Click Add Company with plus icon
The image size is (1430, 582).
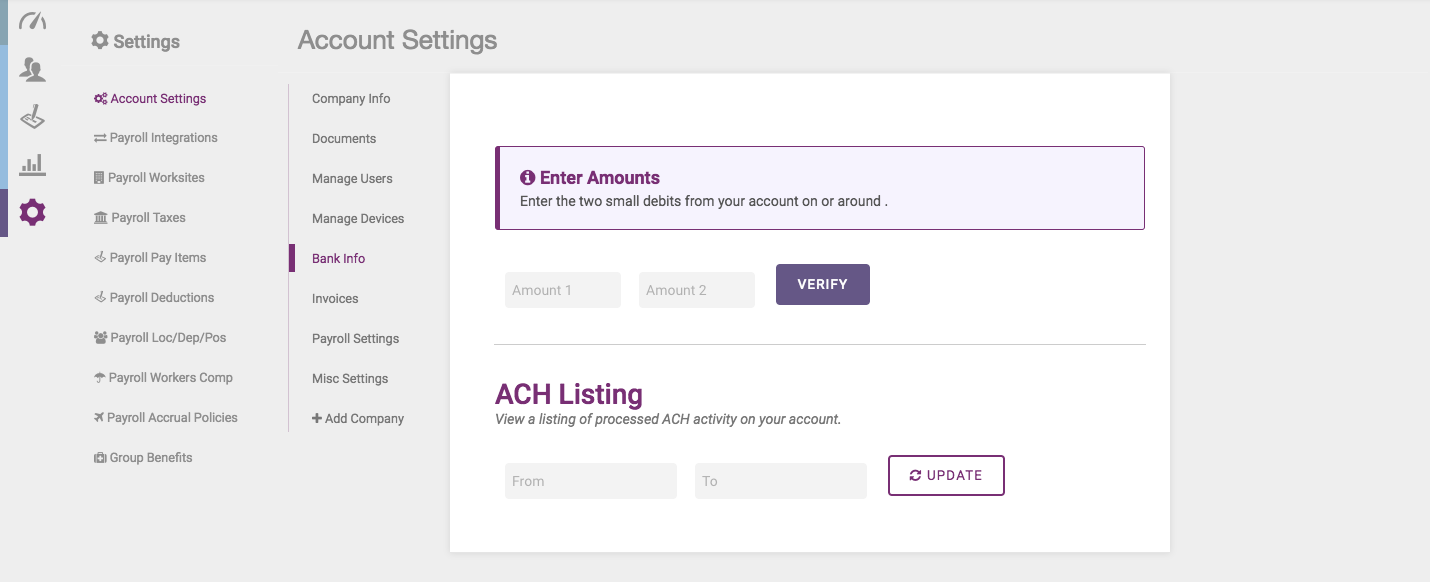coord(358,419)
